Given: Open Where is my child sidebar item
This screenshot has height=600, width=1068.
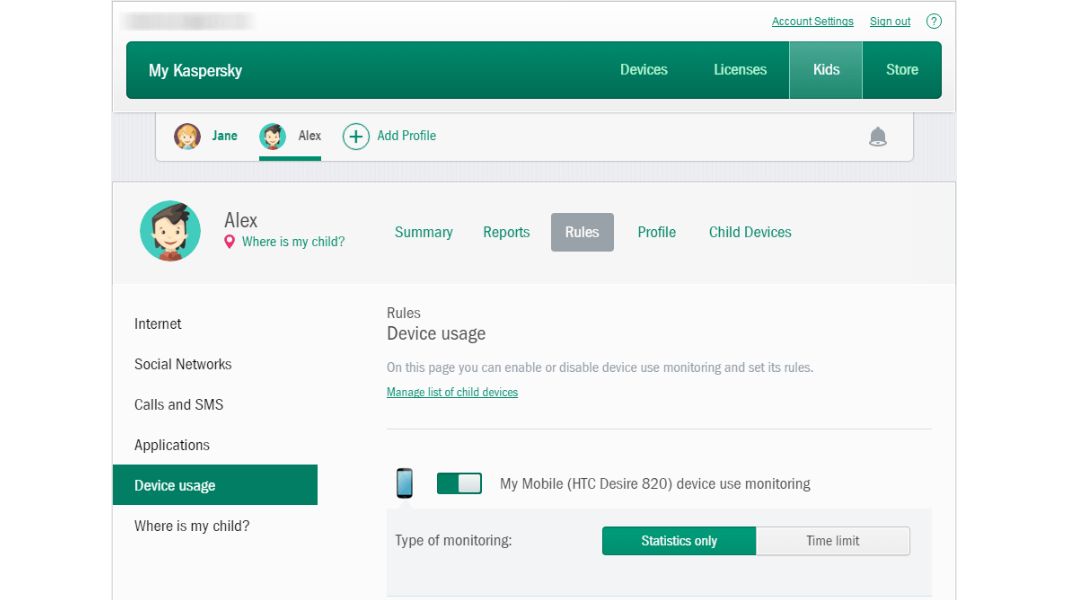Looking at the screenshot, I should 192,526.
